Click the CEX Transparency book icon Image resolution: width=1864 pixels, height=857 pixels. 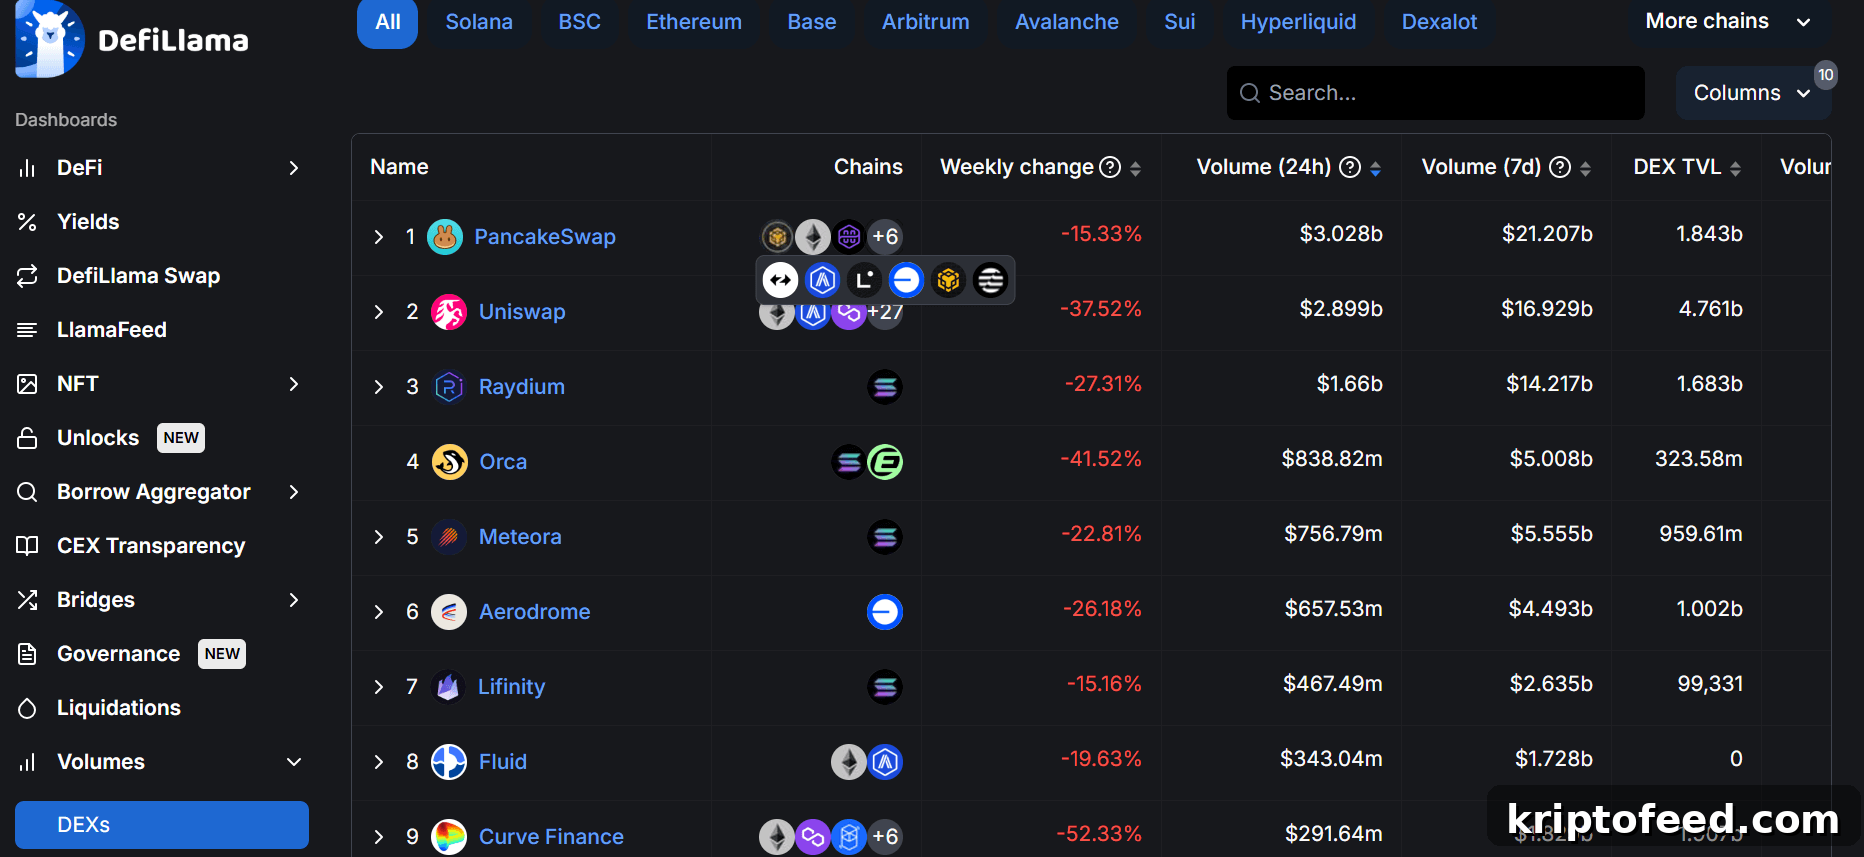point(27,546)
